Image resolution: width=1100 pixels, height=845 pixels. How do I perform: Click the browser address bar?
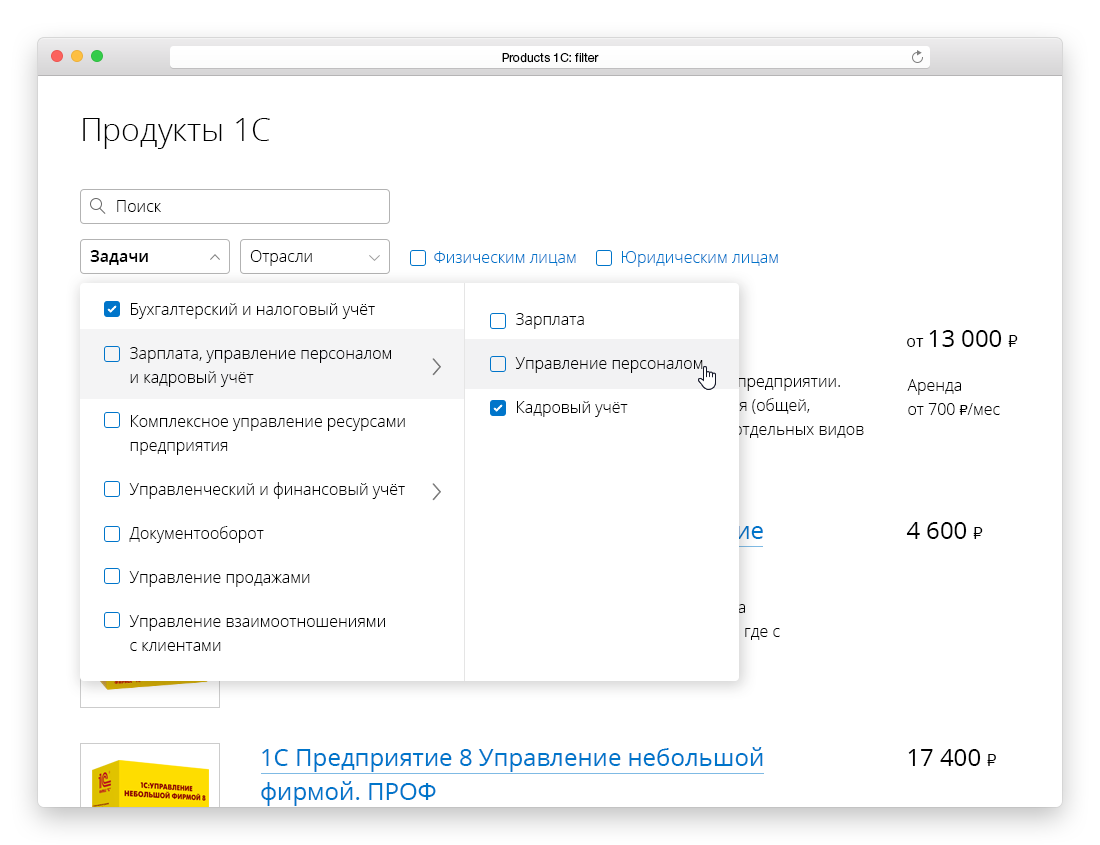(x=549, y=58)
